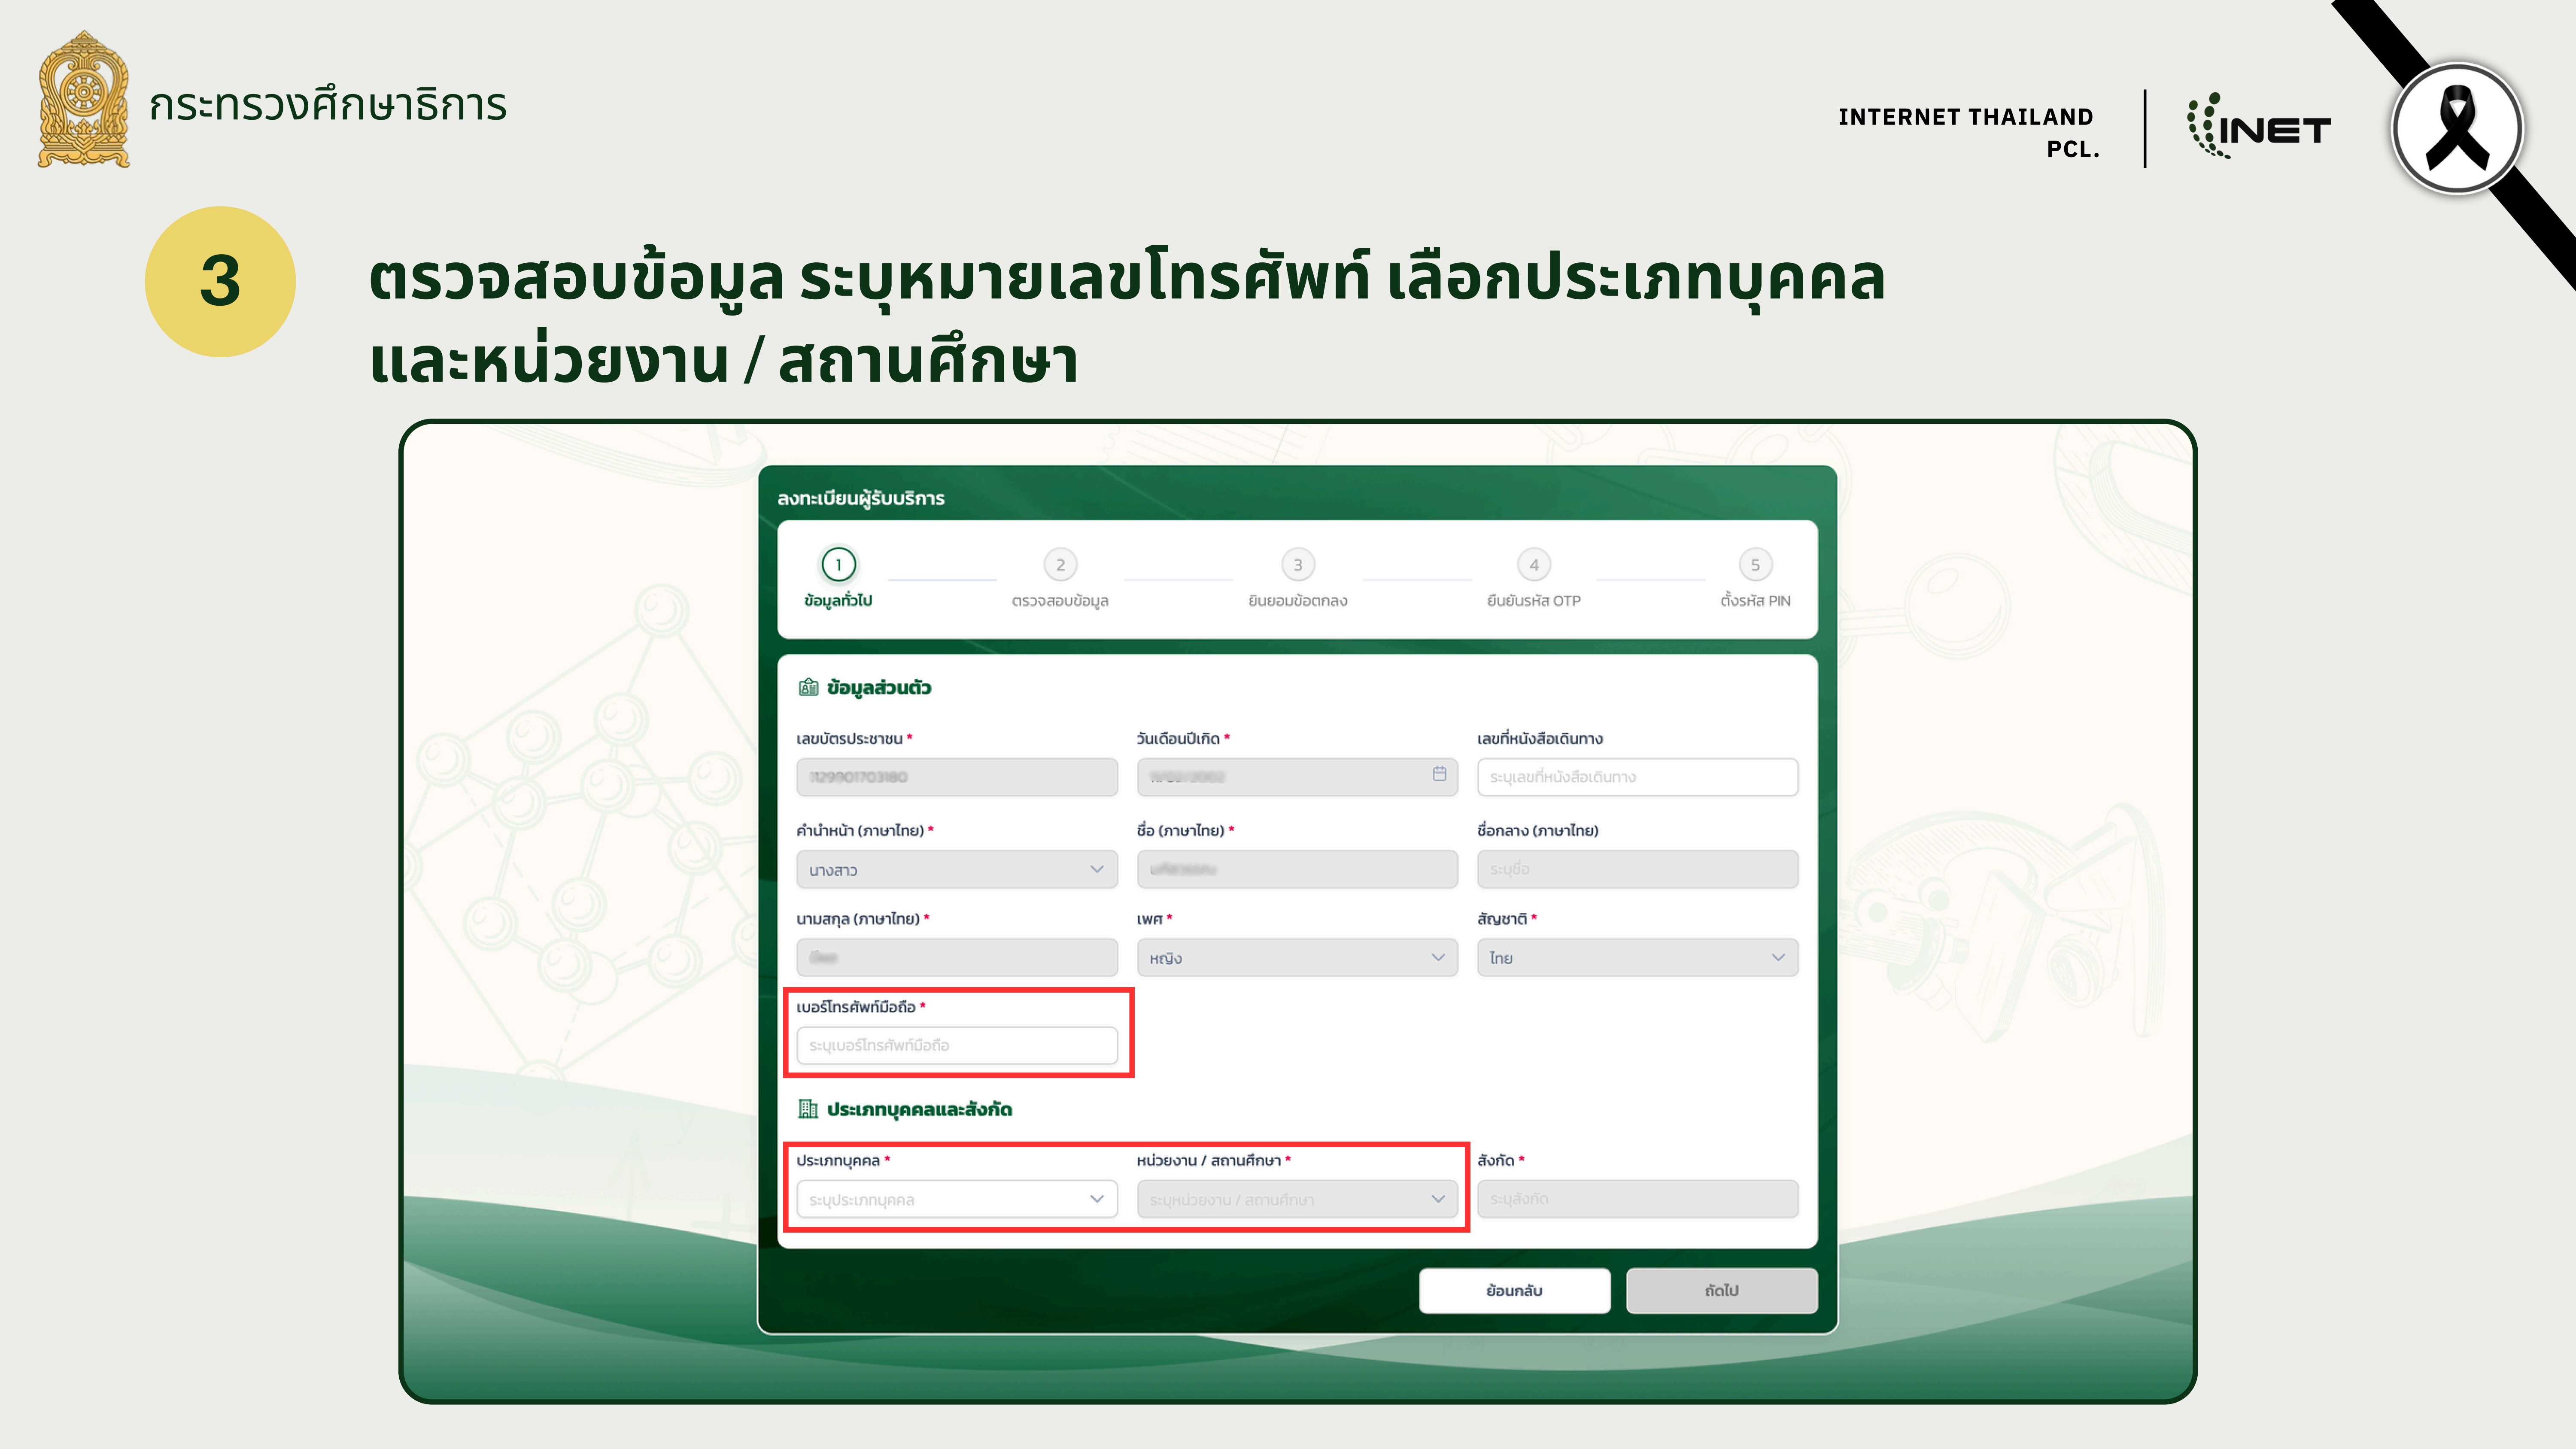Click the เบอร์โทรศัพท์มือถือ input field
This screenshot has height=1449, width=2576.
point(957,1046)
